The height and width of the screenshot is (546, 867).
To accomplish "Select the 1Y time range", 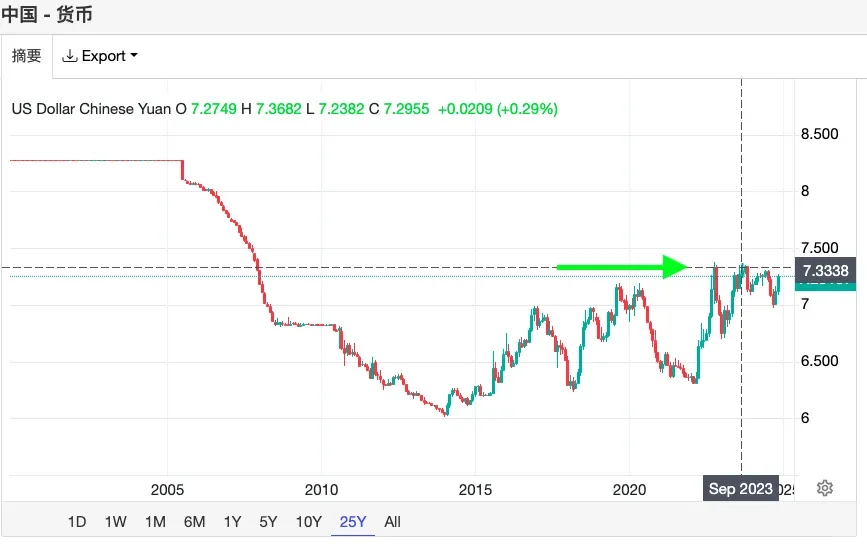I will point(233,522).
